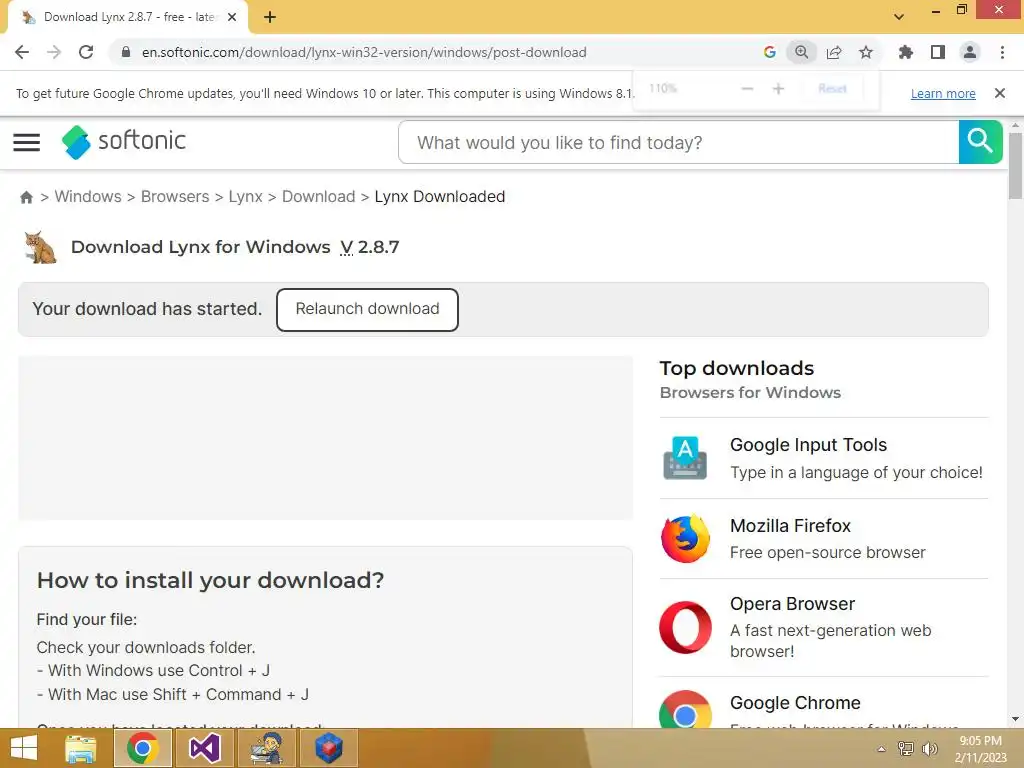The image size is (1024, 768).
Task: Open Opera Browser entry
Action: pos(824,628)
